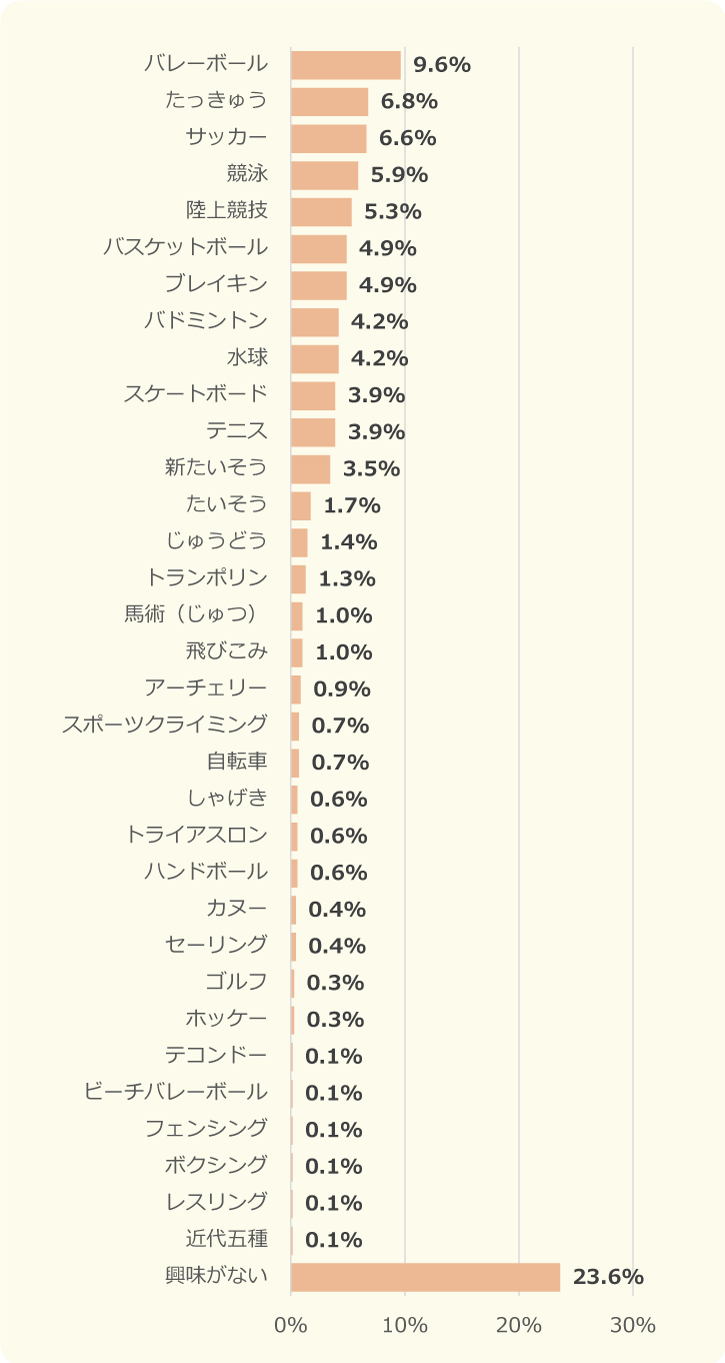
Task: Click the スポーツクライミング label
Action: coord(166,724)
